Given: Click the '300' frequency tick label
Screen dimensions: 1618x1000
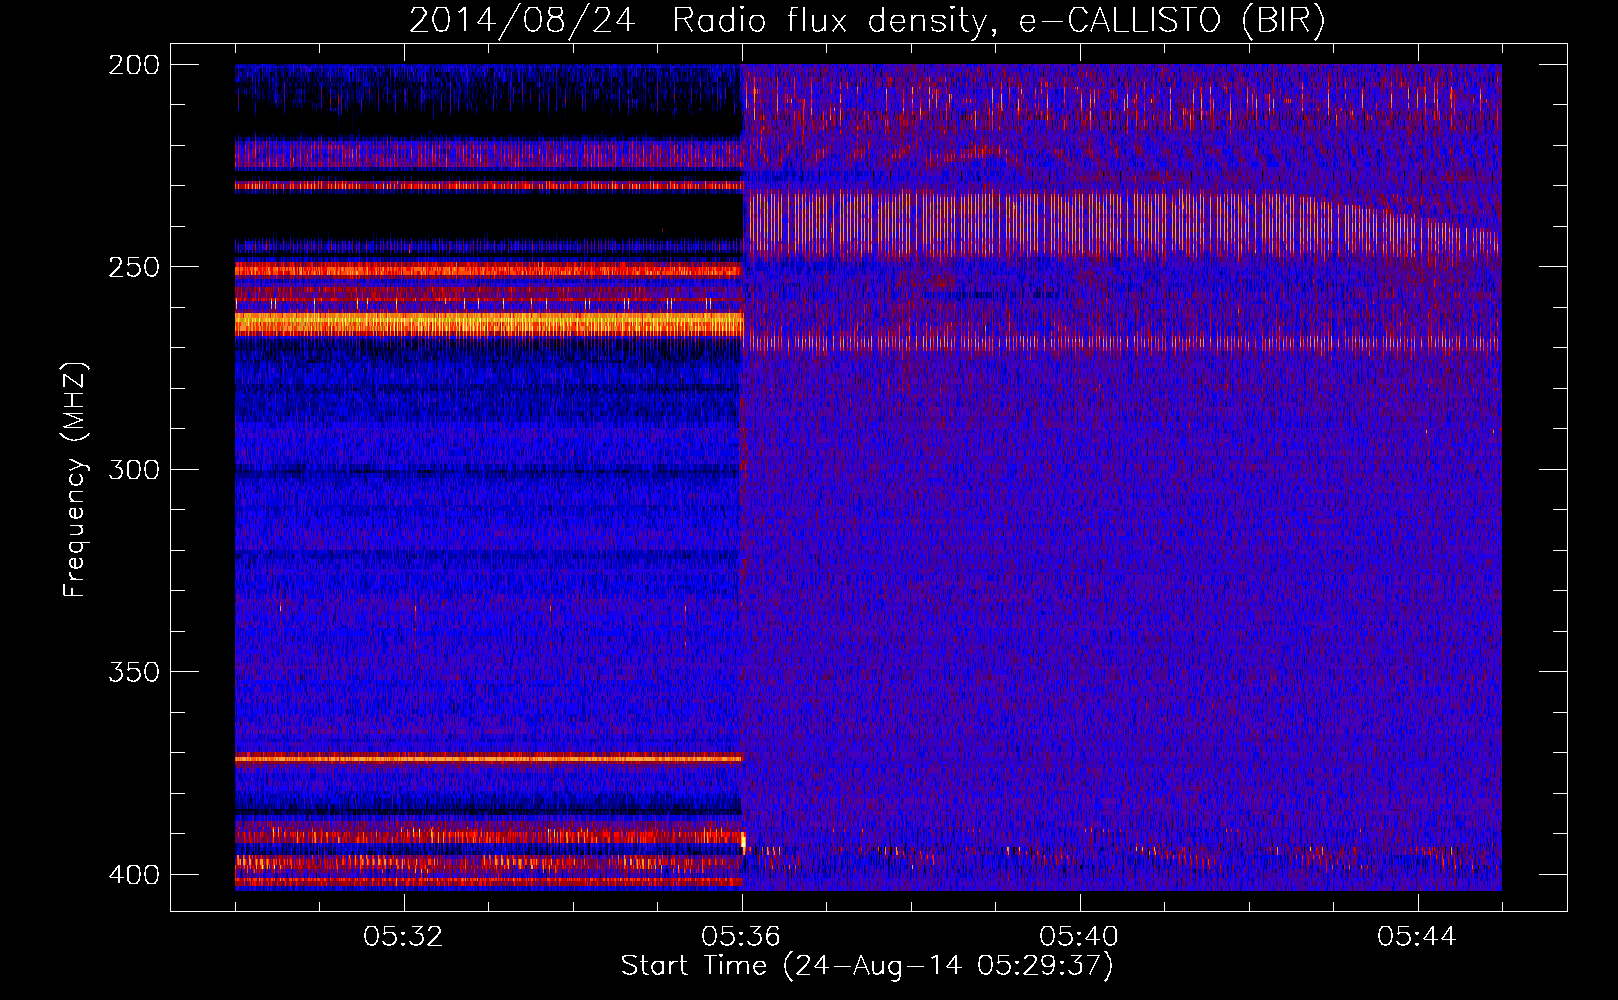Looking at the screenshot, I should pyautogui.click(x=134, y=470).
